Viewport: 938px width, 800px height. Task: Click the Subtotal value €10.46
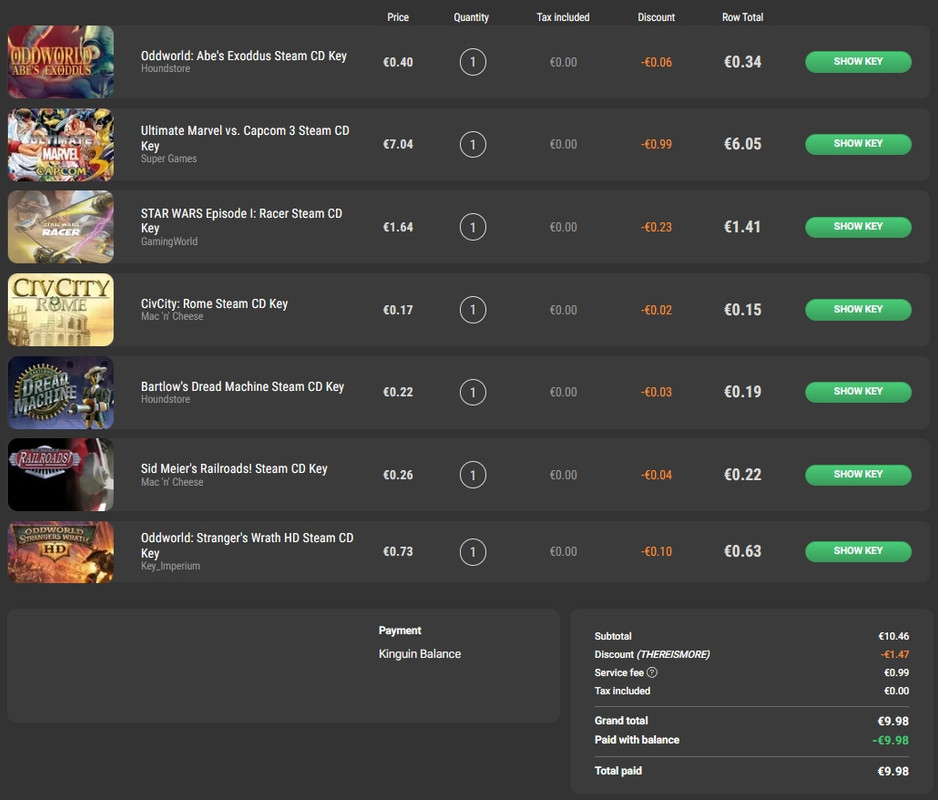pyautogui.click(x=894, y=636)
